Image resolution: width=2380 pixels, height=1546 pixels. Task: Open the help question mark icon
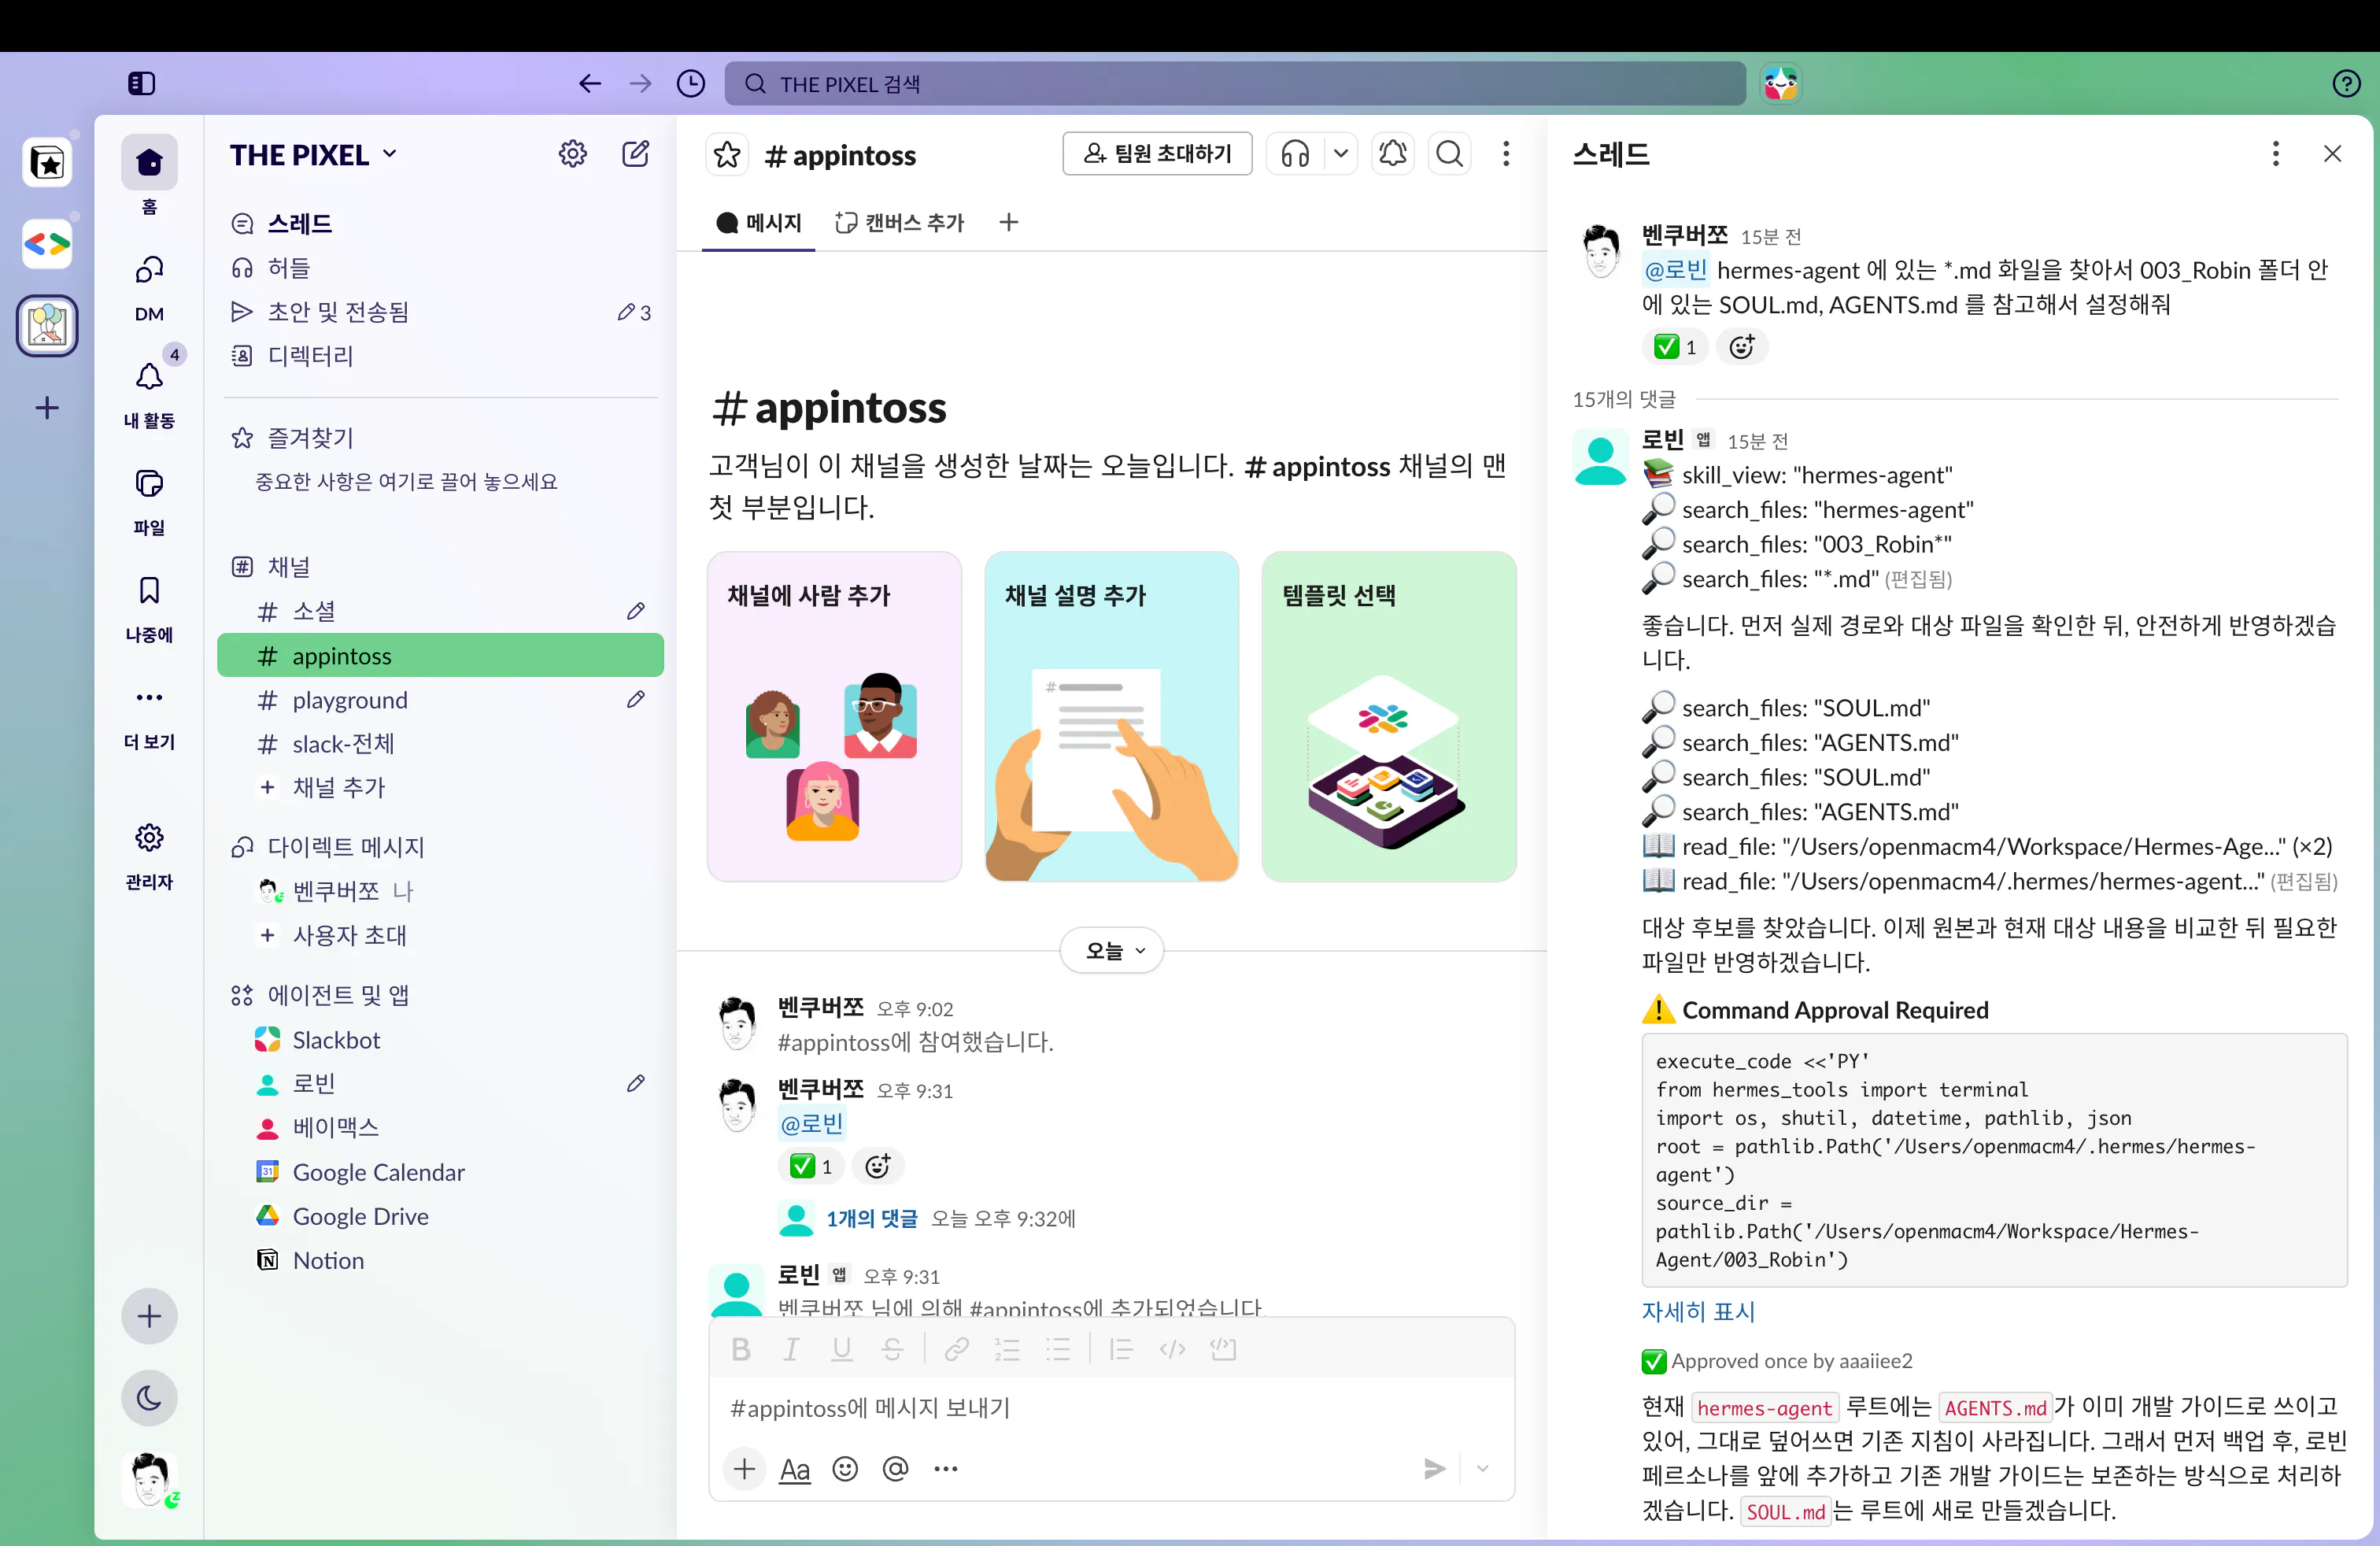[x=2346, y=84]
